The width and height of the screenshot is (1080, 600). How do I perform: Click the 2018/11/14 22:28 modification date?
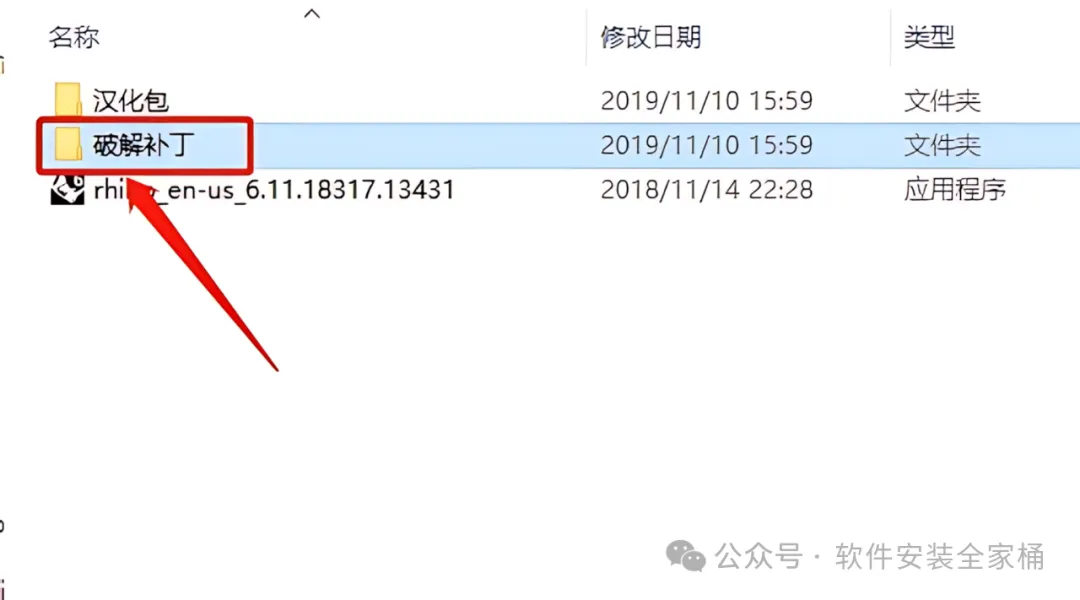707,189
